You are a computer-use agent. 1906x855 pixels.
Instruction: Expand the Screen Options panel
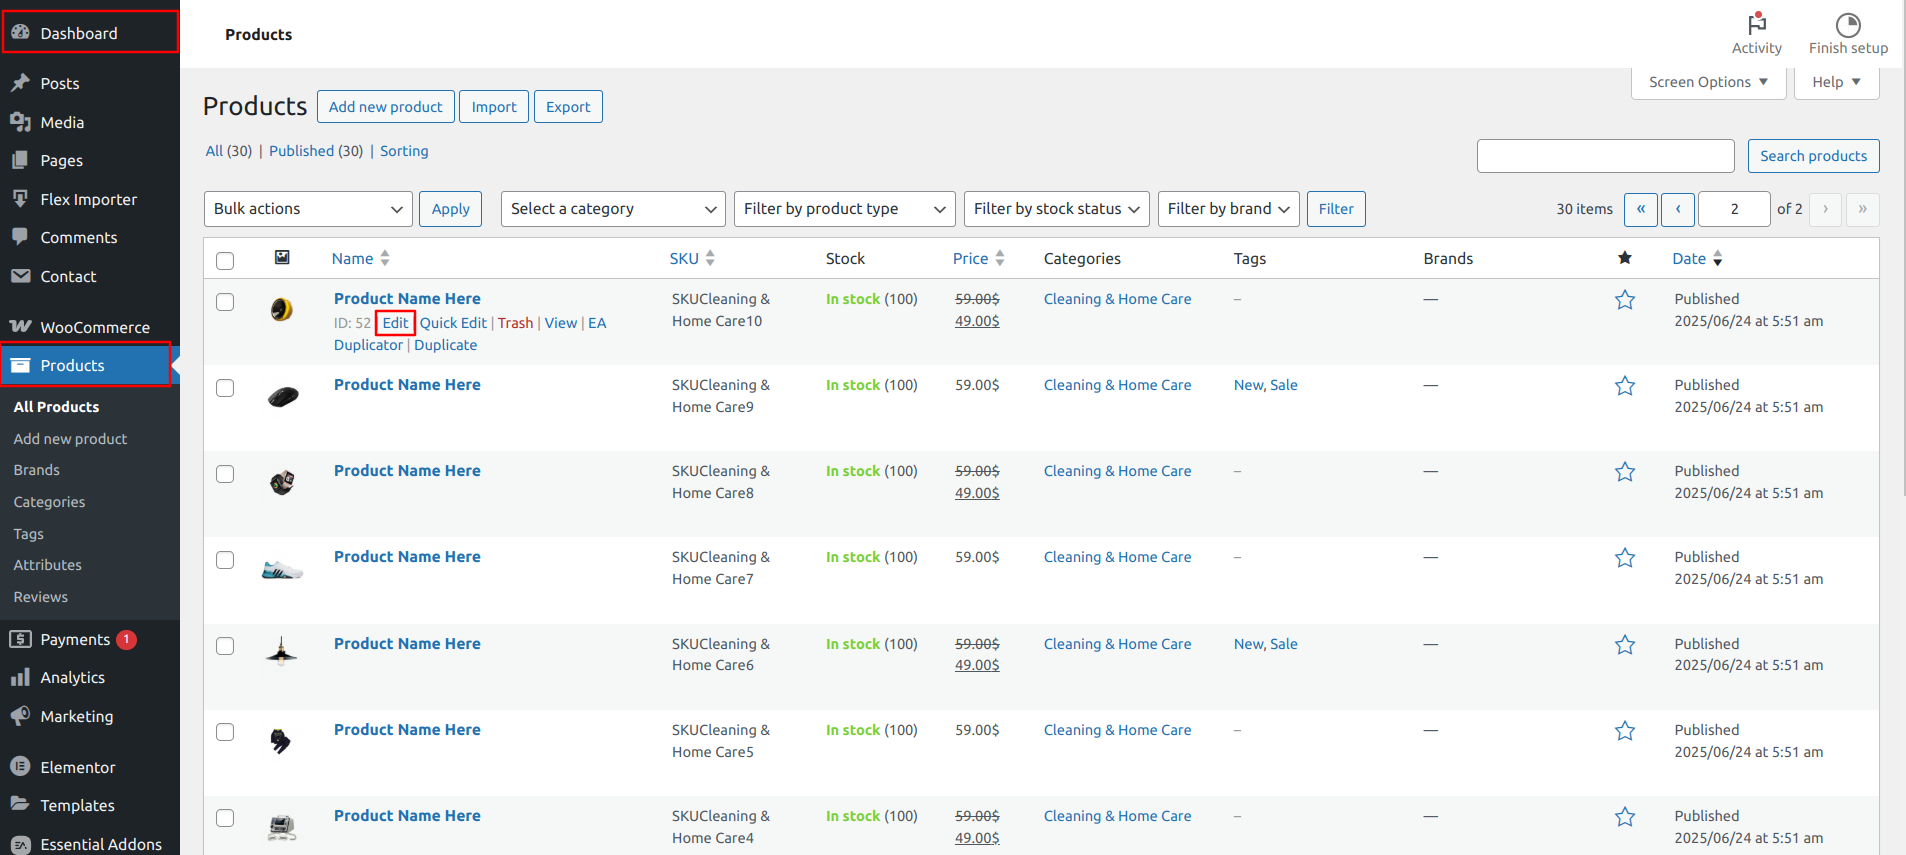pyautogui.click(x=1708, y=82)
